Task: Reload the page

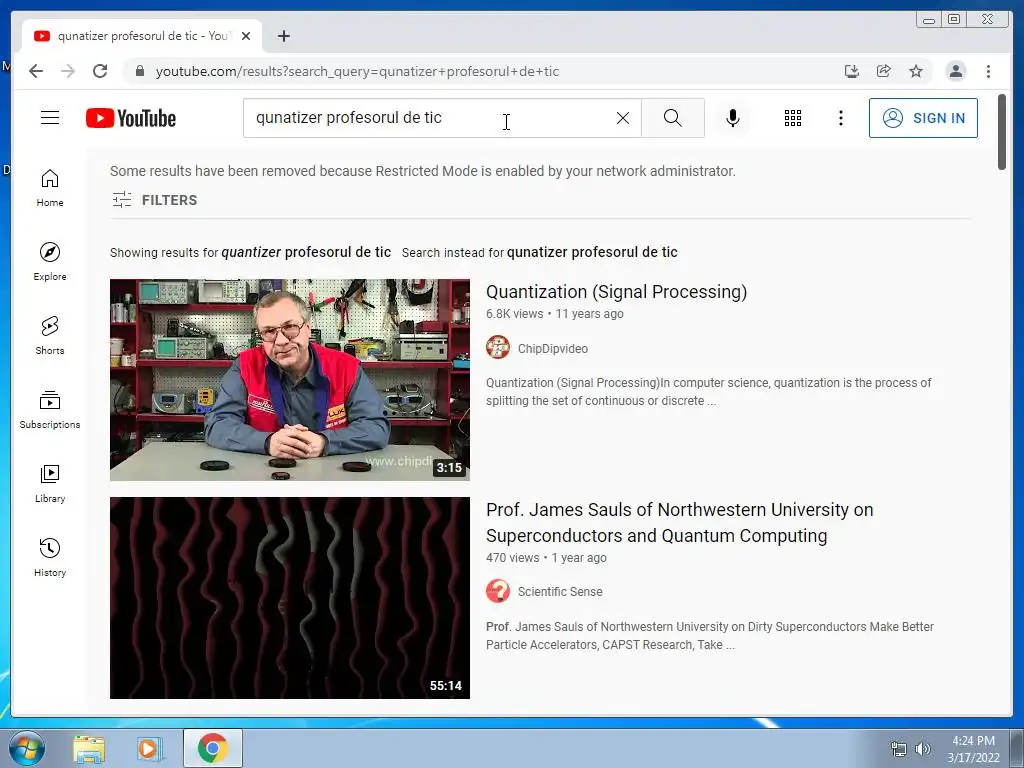Action: [100, 71]
